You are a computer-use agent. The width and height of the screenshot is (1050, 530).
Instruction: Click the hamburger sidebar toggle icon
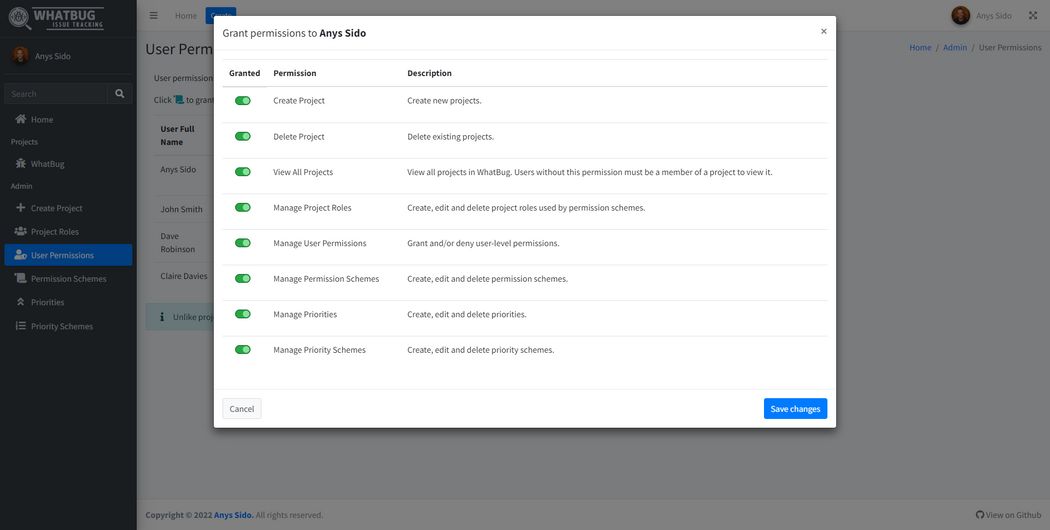153,15
